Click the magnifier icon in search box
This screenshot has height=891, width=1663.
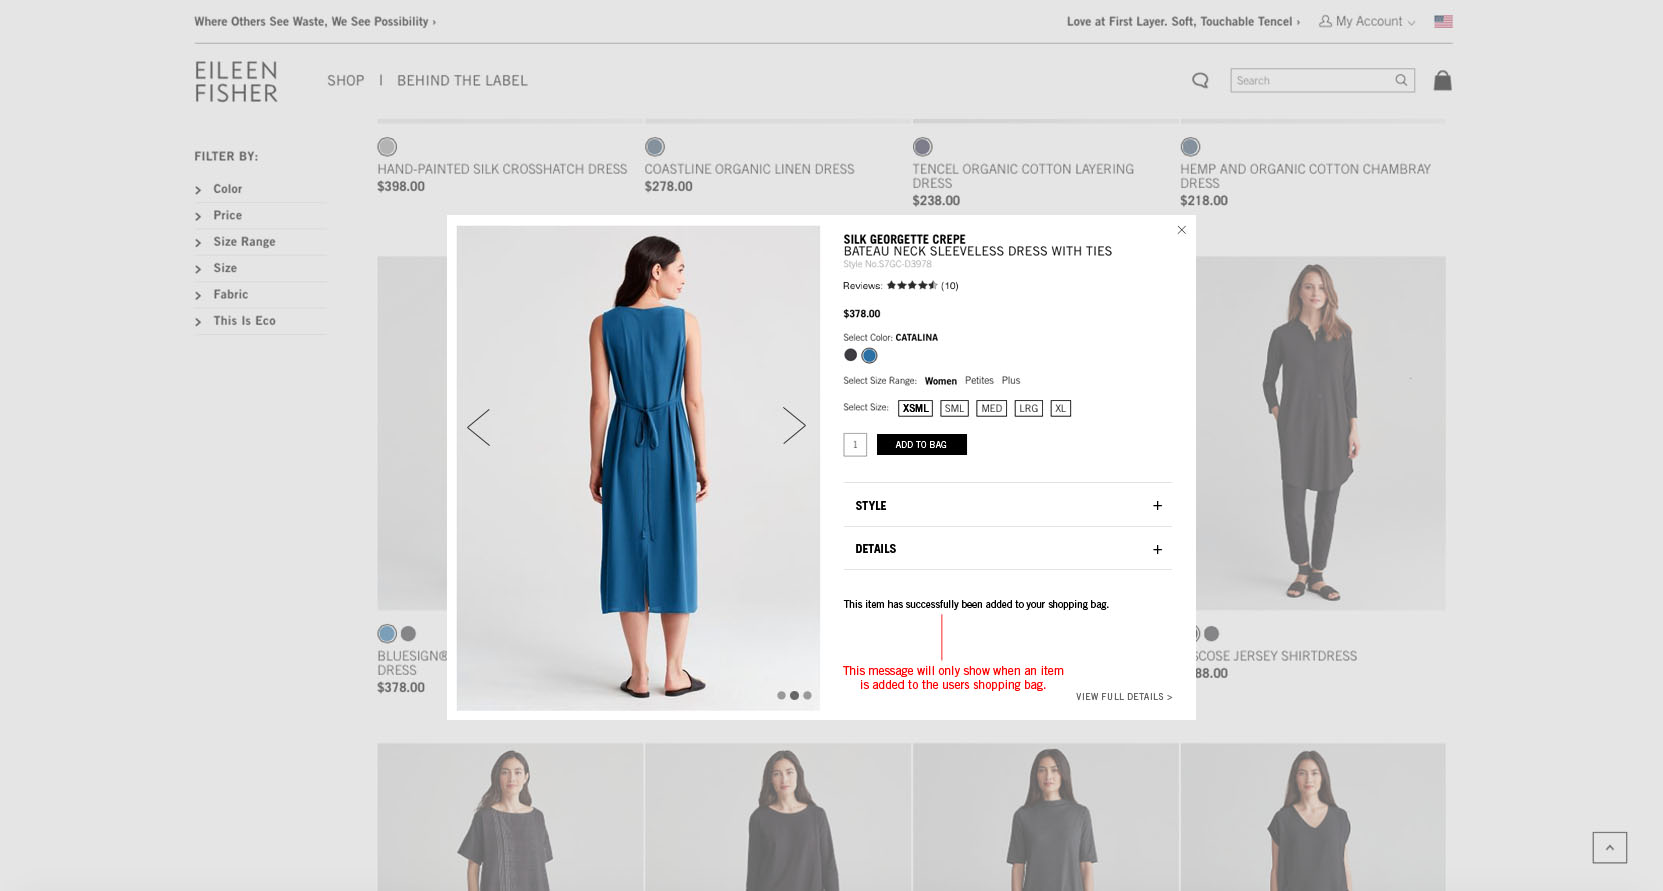click(x=1401, y=81)
